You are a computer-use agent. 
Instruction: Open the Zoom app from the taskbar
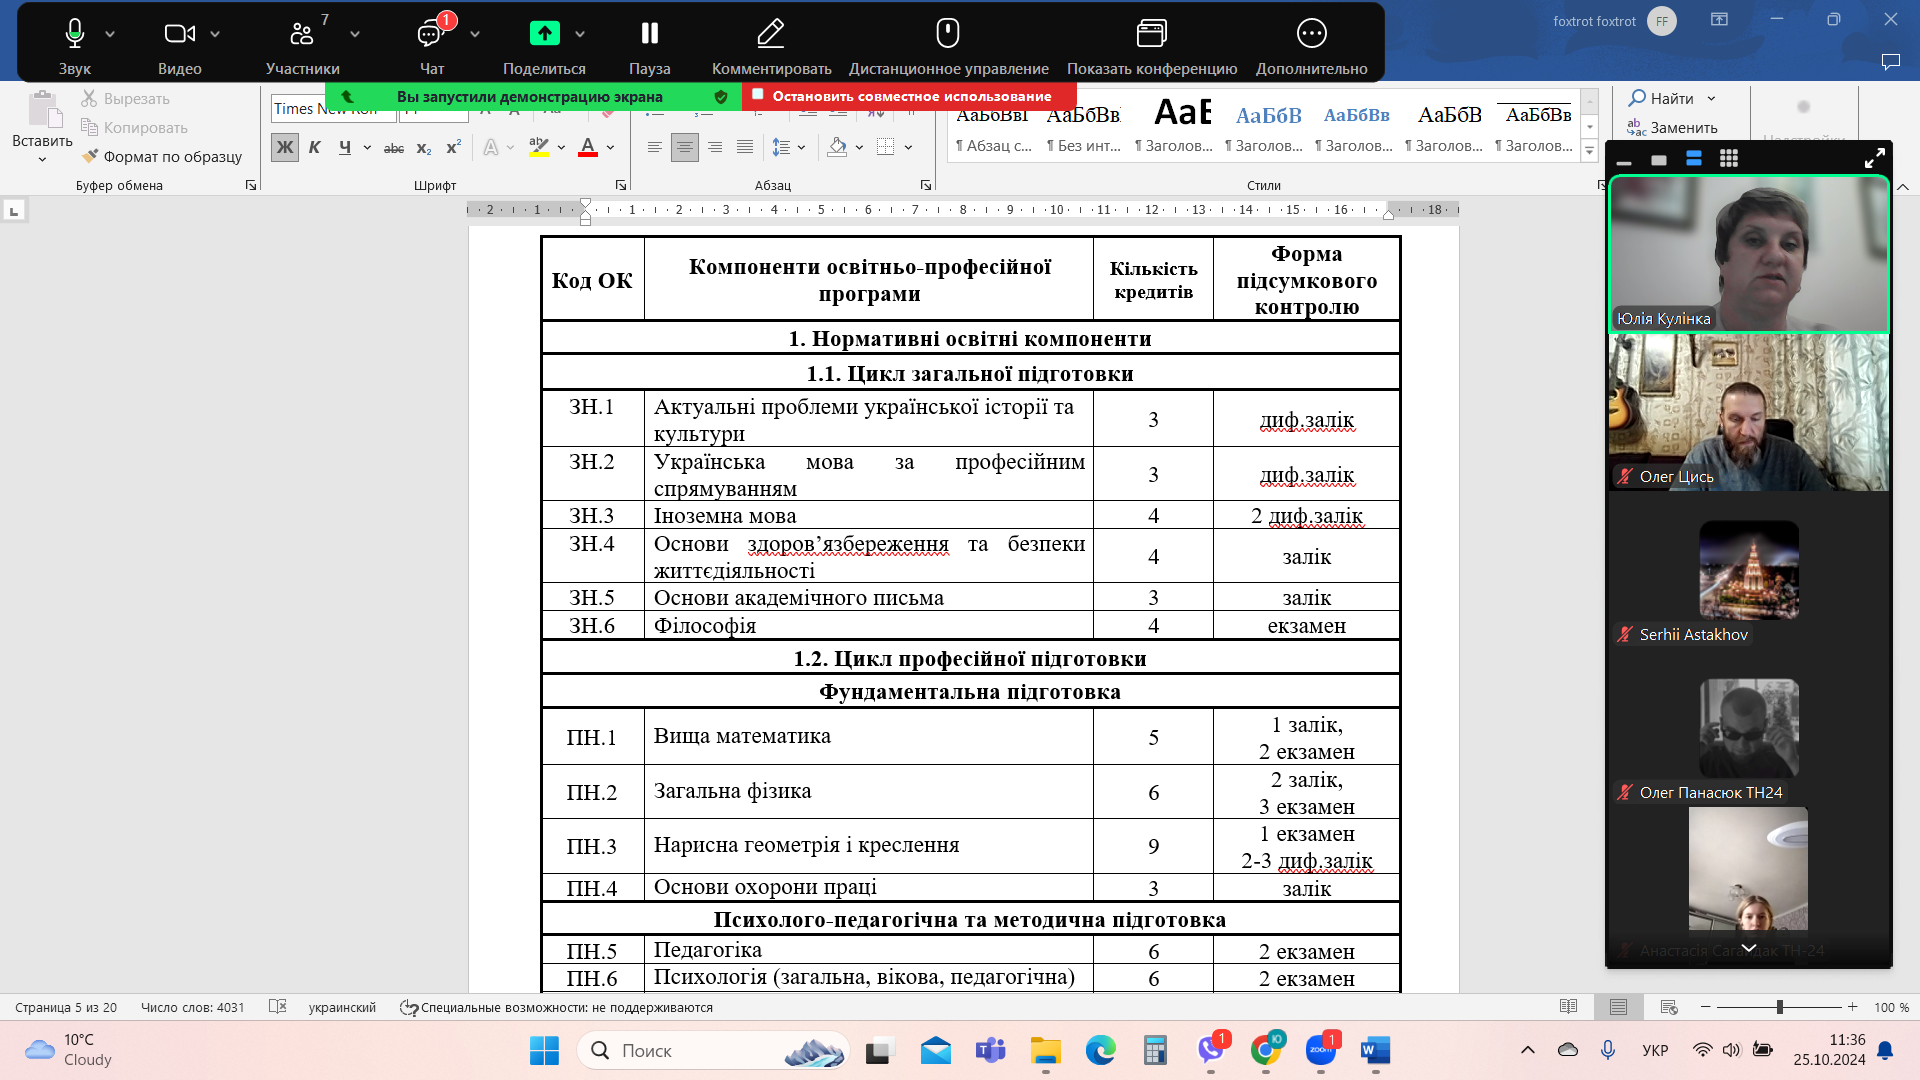tap(1320, 1050)
